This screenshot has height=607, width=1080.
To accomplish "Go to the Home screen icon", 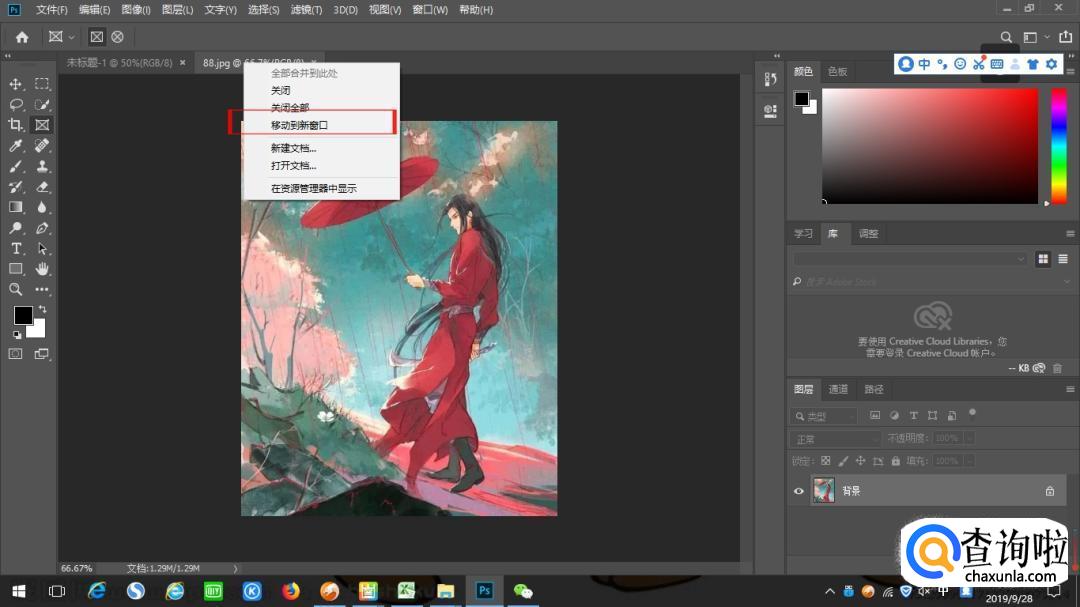I will (x=22, y=37).
